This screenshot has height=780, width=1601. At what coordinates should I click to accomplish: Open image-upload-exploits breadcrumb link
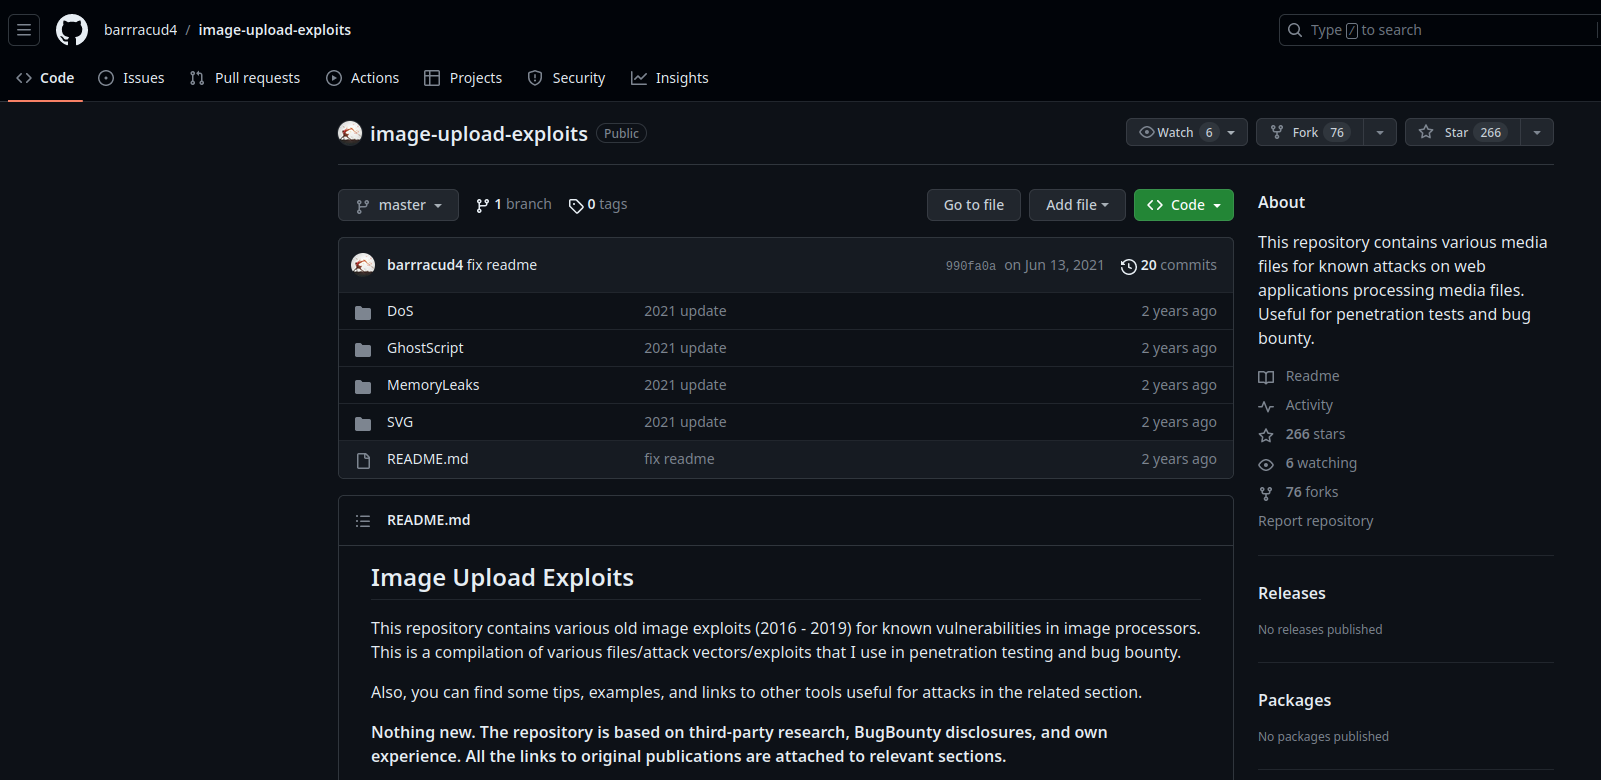275,30
